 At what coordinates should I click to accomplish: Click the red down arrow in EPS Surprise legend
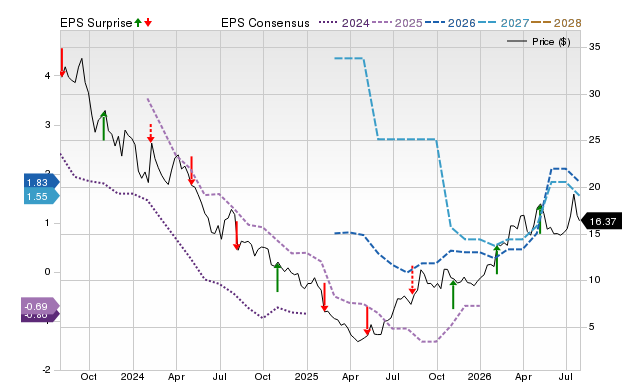coord(148,23)
